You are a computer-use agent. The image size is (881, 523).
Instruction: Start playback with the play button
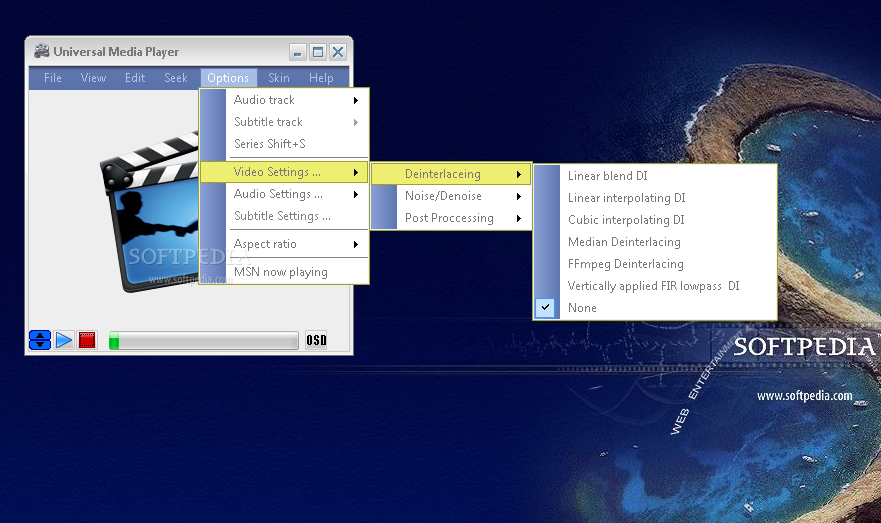[x=64, y=340]
